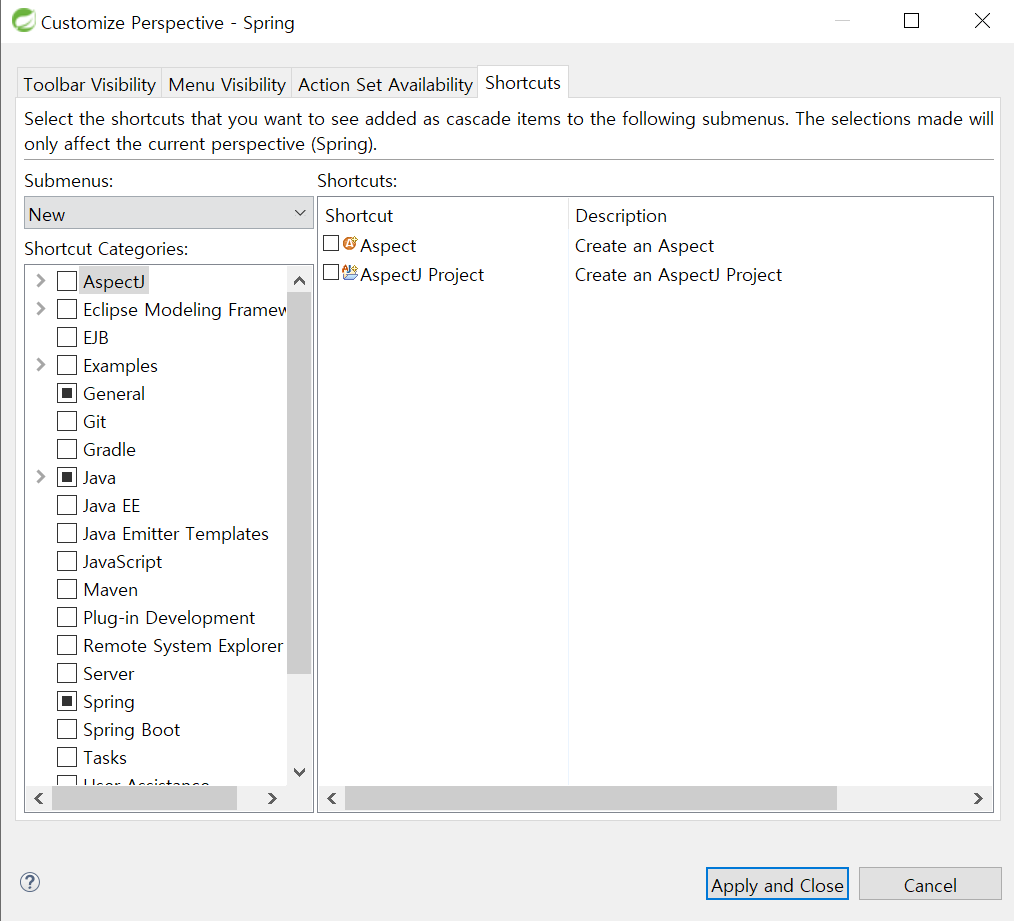
Task: Enable the Aspect shortcut checkbox
Action: click(x=331, y=243)
